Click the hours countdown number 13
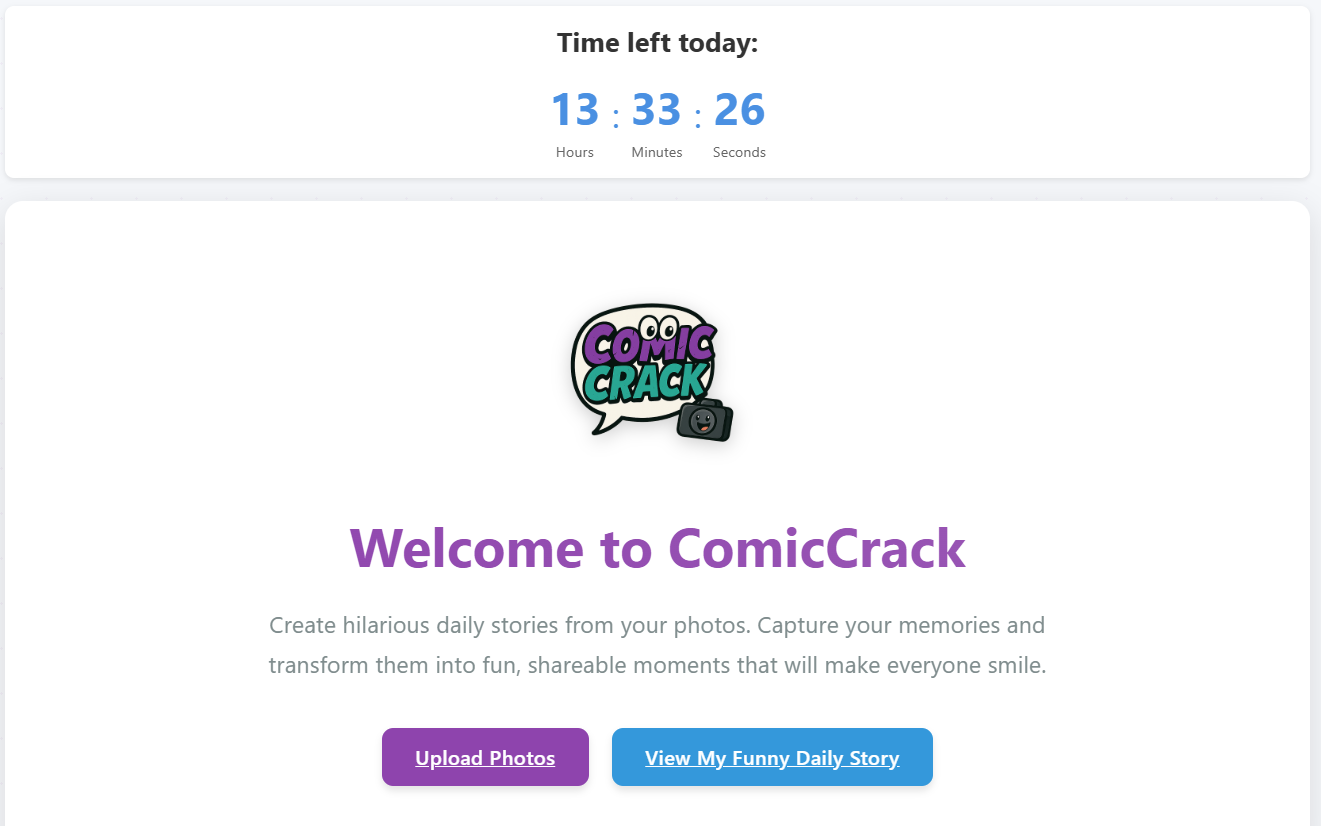 (575, 110)
